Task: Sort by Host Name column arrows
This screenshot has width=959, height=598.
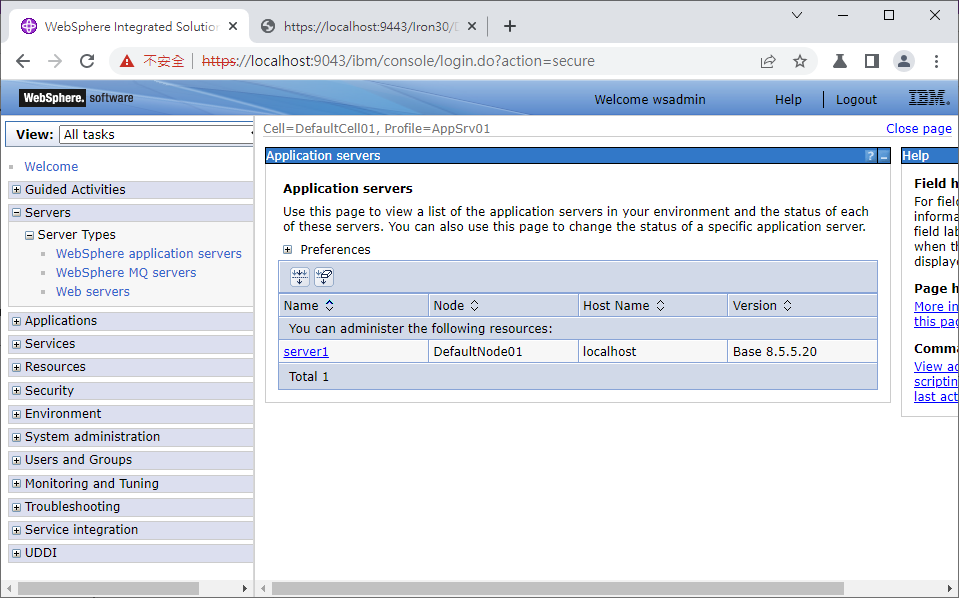Action: (661, 305)
